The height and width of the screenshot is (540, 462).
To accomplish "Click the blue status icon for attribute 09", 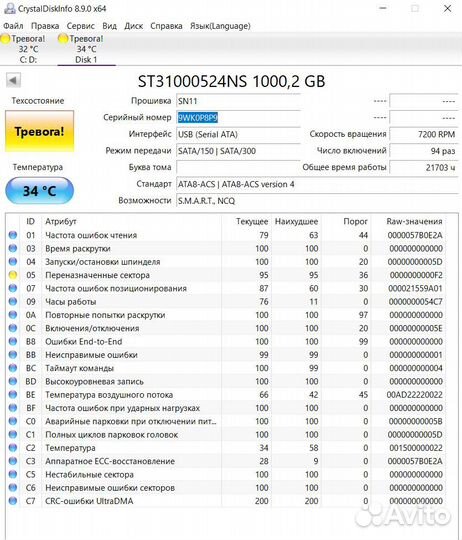I will [x=13, y=301].
